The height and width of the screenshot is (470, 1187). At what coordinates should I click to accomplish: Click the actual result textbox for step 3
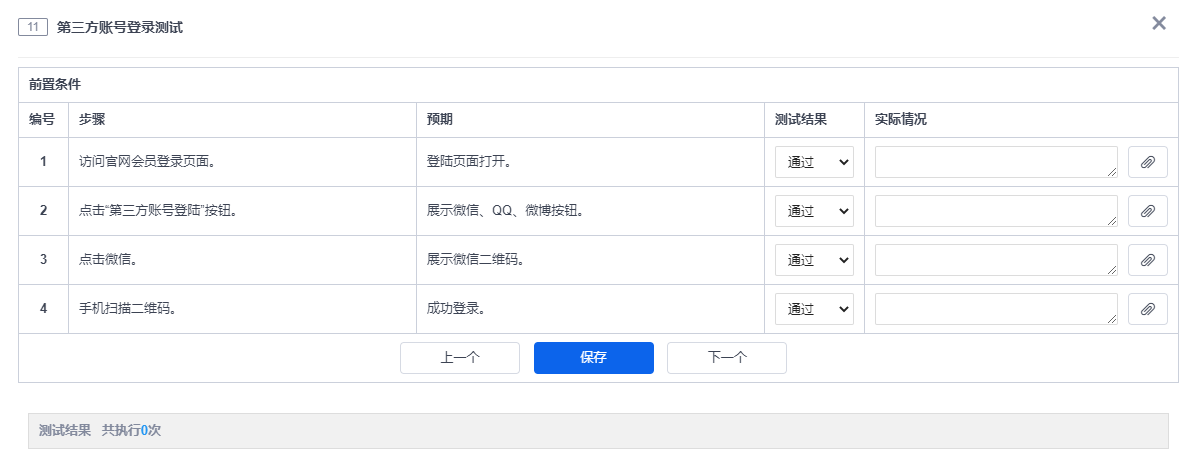[996, 260]
